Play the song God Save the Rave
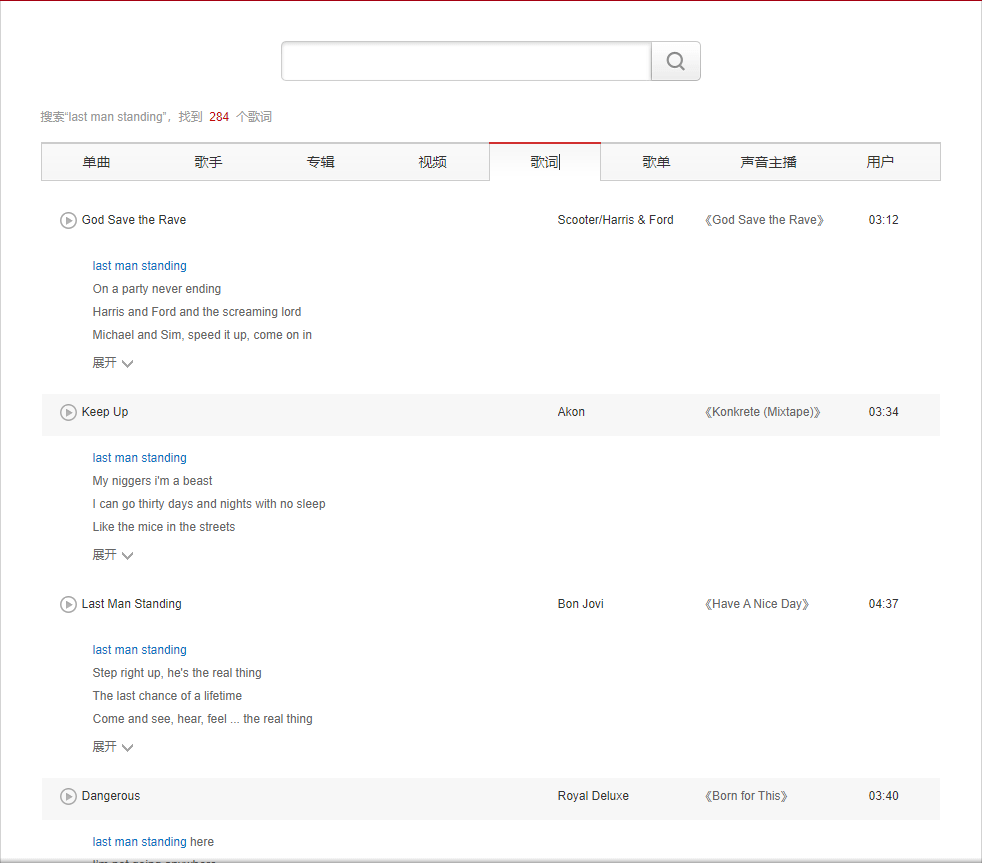The height and width of the screenshot is (863, 982). 68,220
